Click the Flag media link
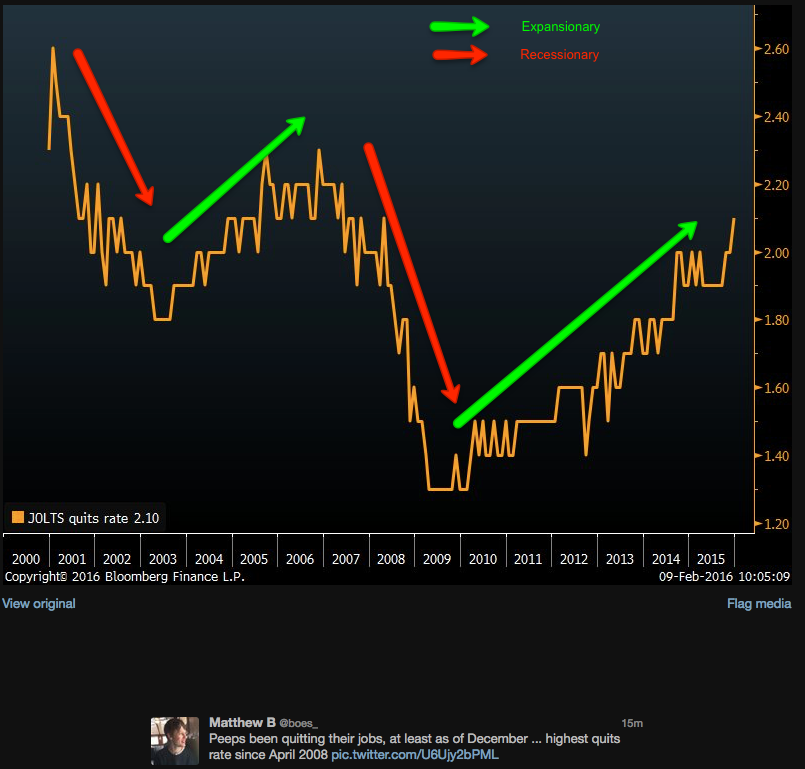The height and width of the screenshot is (769, 805). (759, 603)
